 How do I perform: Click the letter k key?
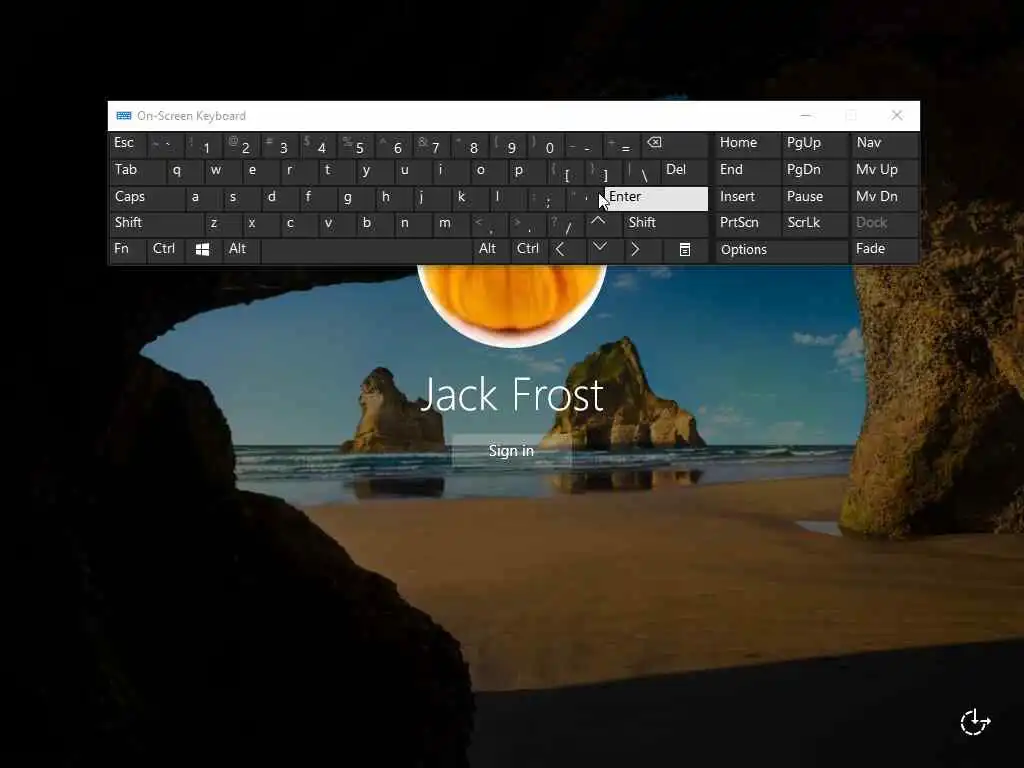coord(470,198)
